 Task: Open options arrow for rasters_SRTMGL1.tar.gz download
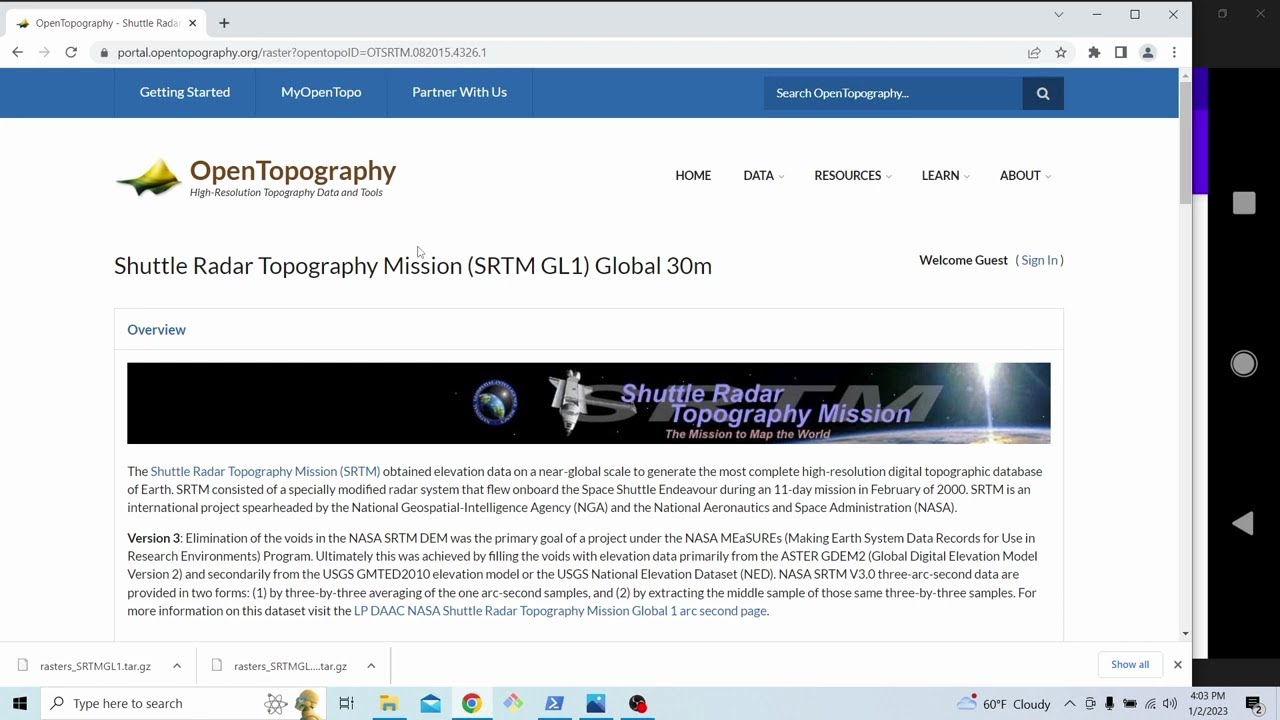click(x=177, y=666)
